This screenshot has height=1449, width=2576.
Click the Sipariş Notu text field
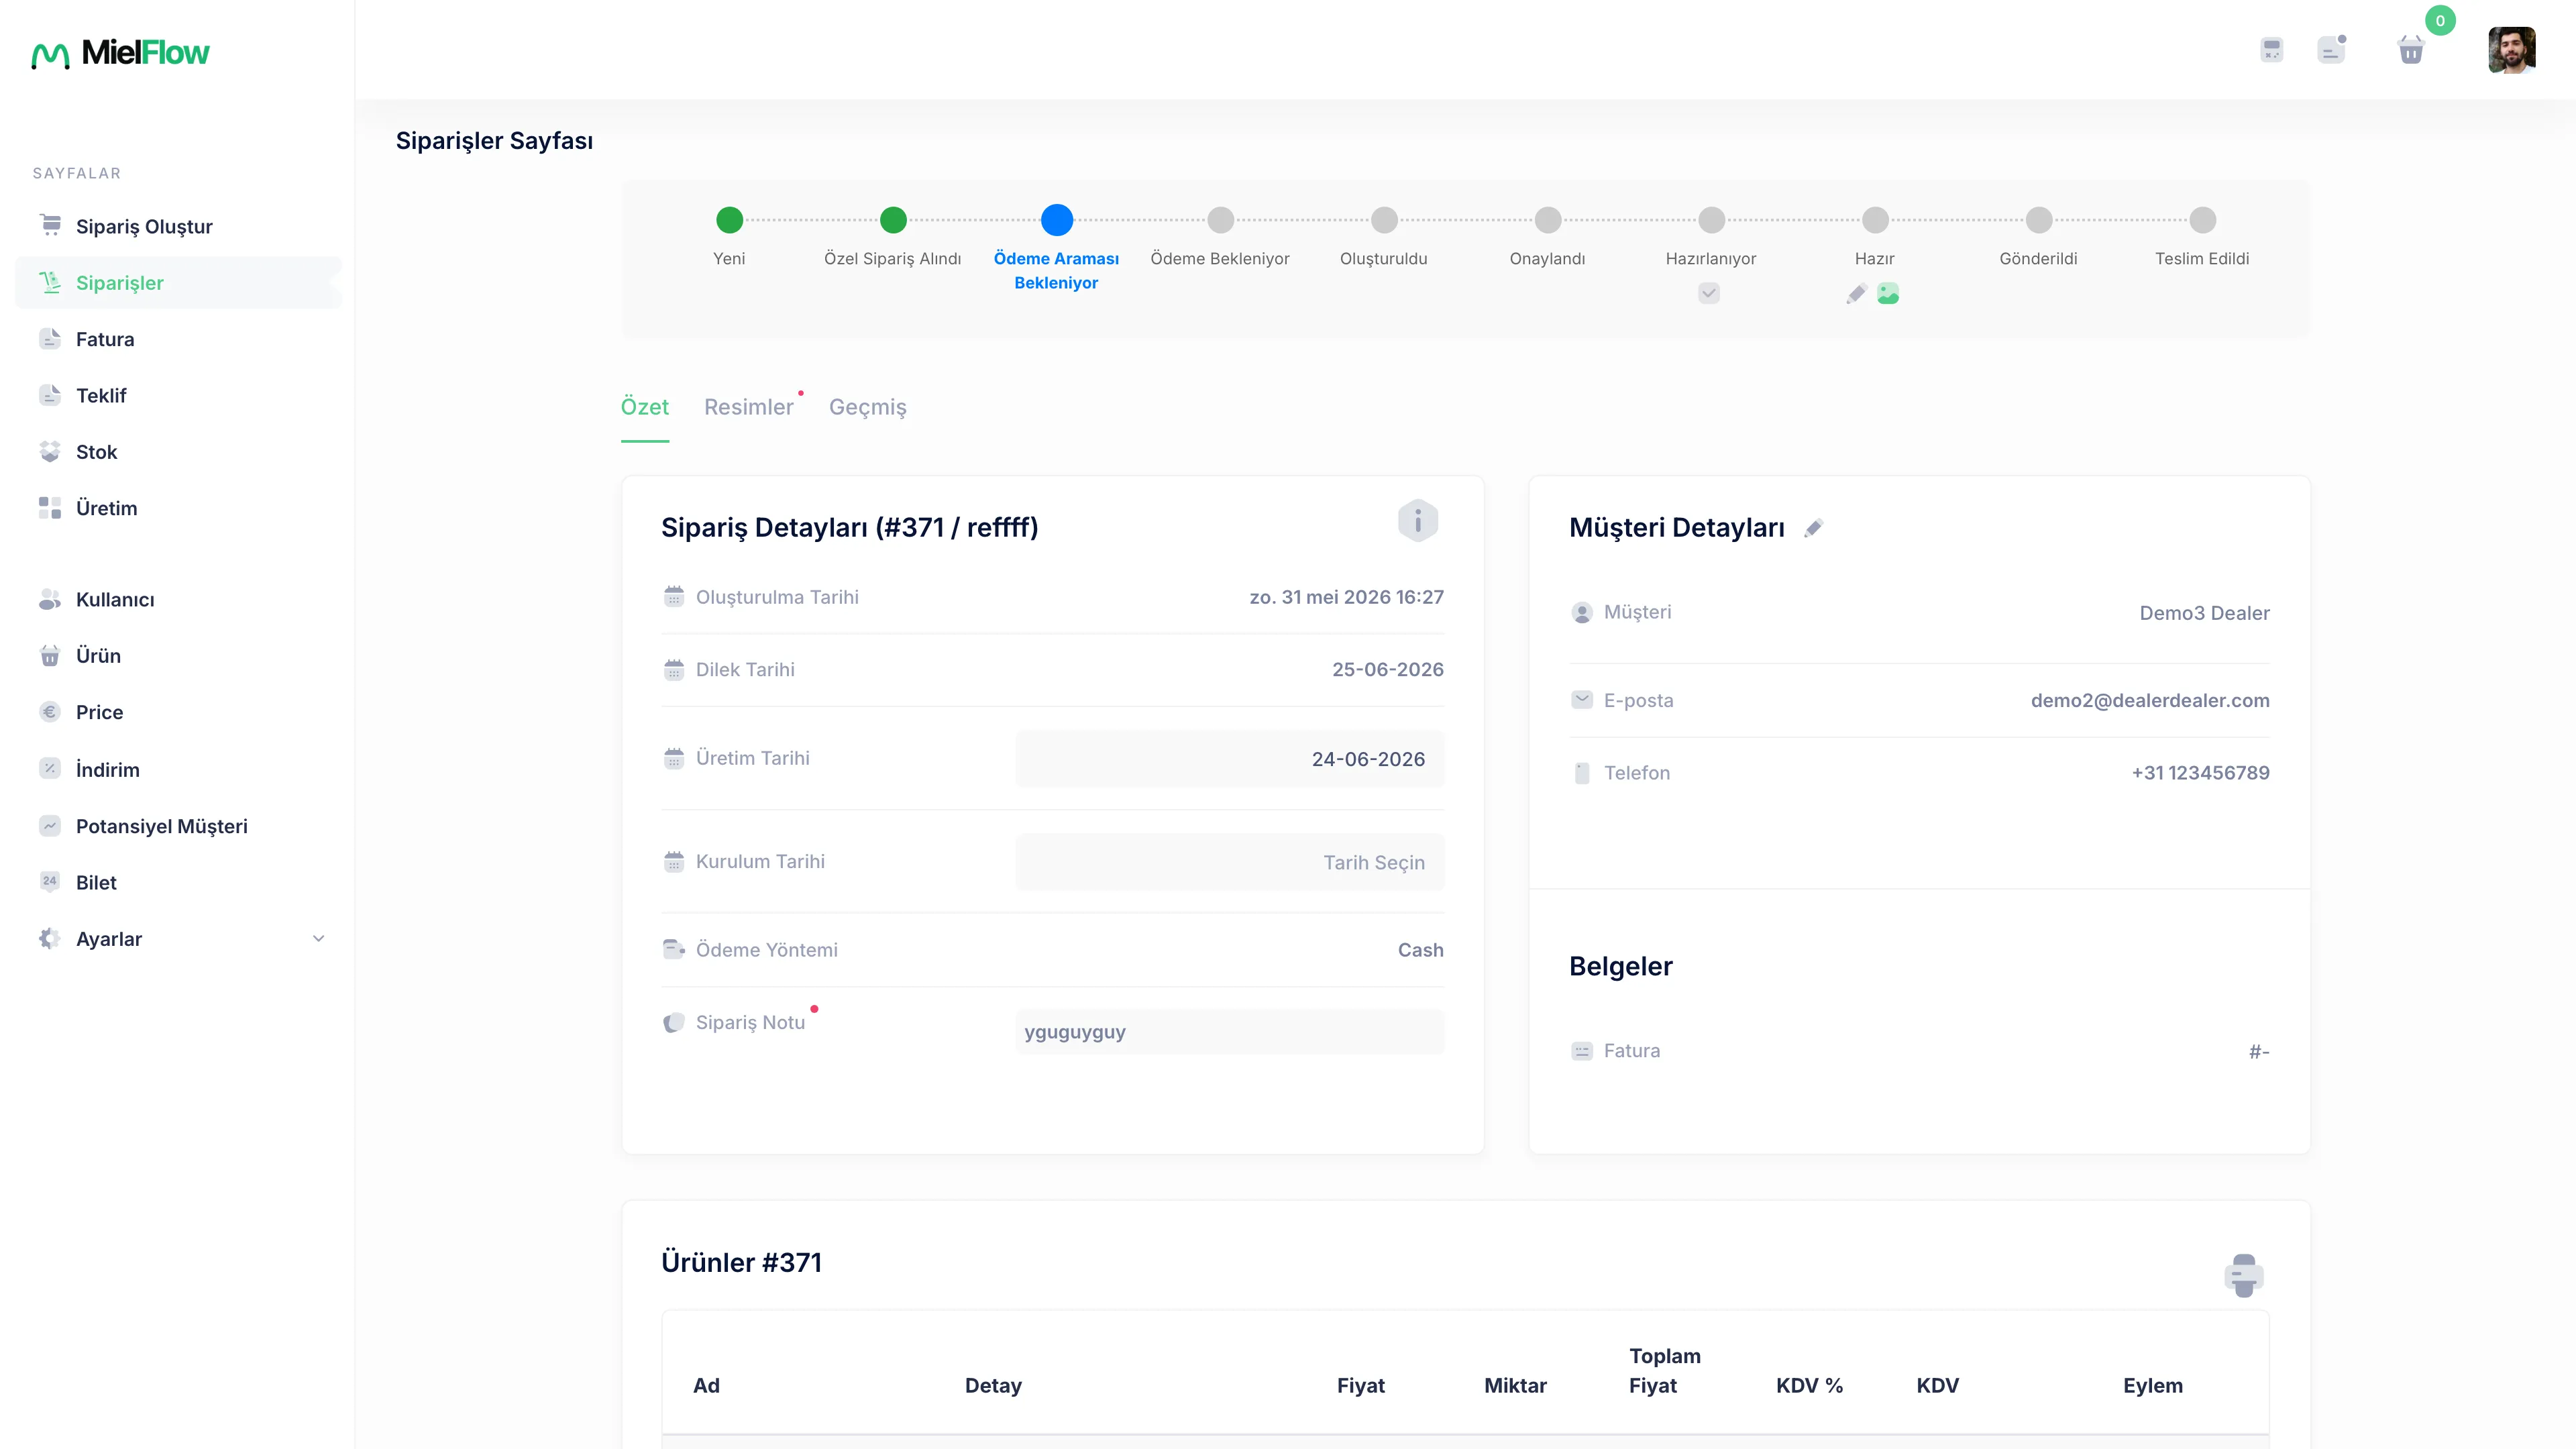click(1230, 1032)
